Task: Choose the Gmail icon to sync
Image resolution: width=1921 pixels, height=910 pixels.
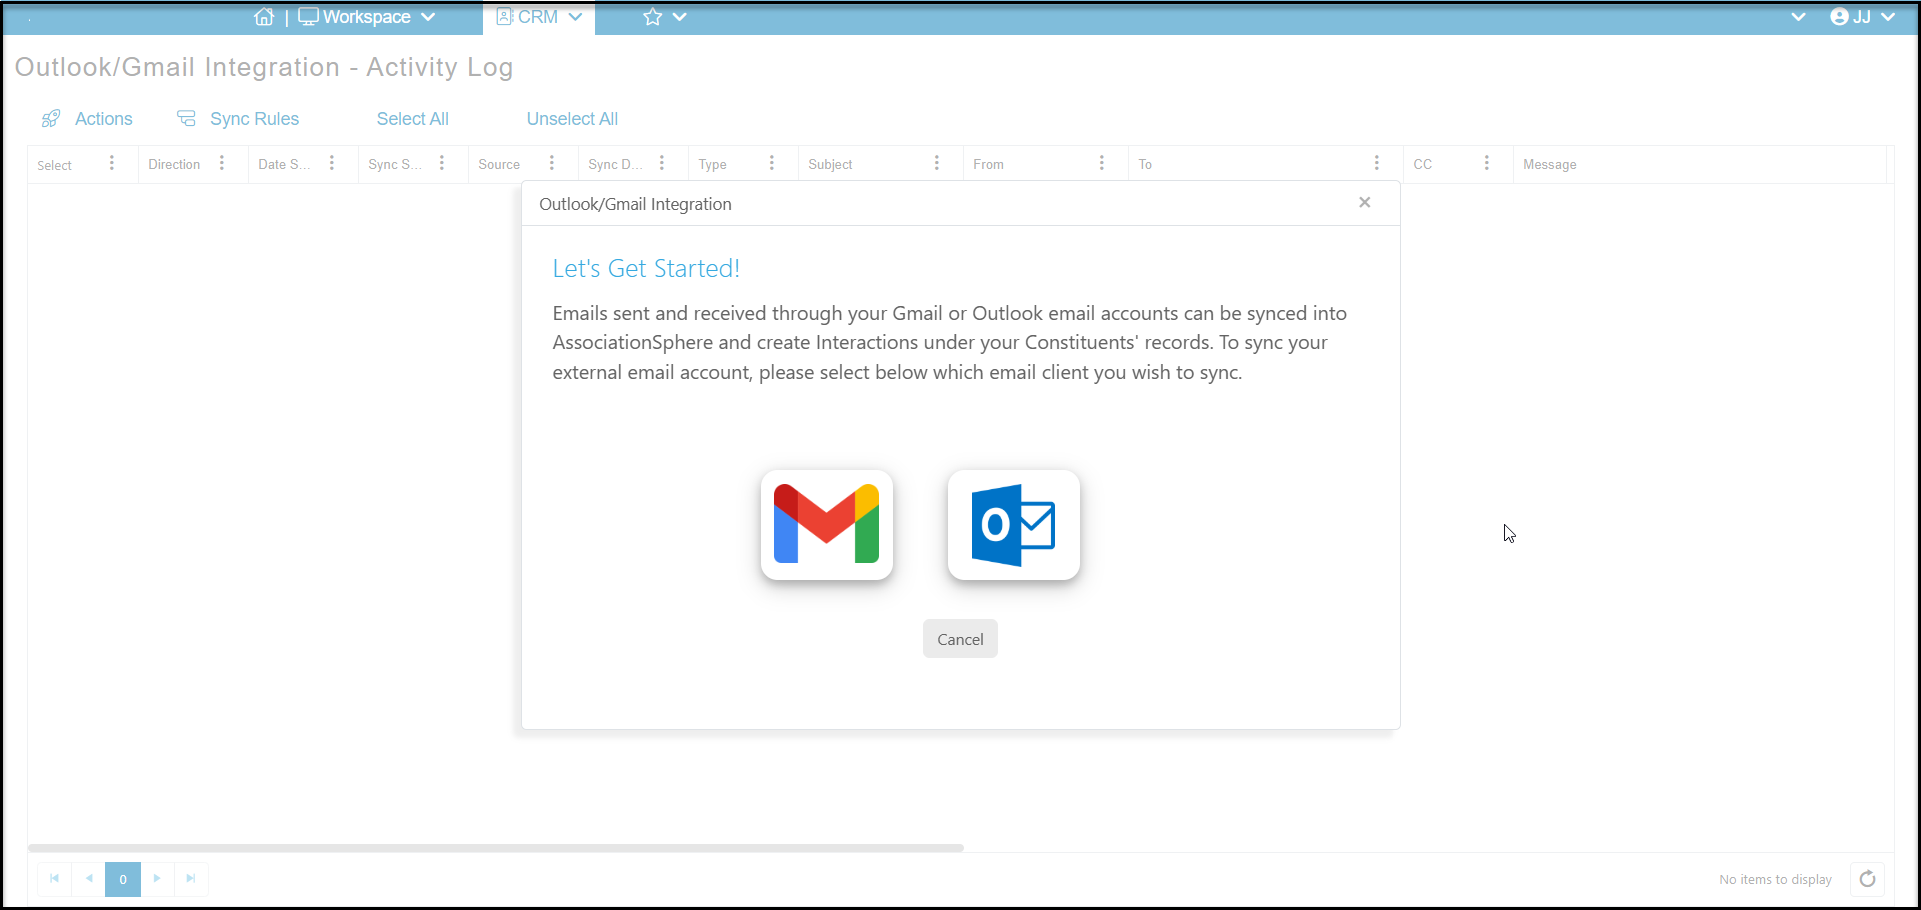Action: 826,525
